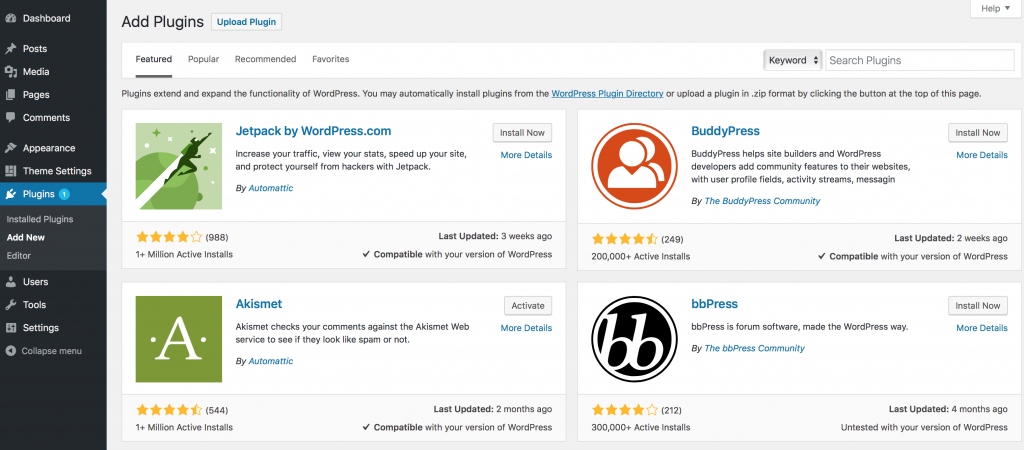This screenshot has height=450, width=1024.
Task: Open More Details for BuddyPress
Action: click(x=982, y=155)
